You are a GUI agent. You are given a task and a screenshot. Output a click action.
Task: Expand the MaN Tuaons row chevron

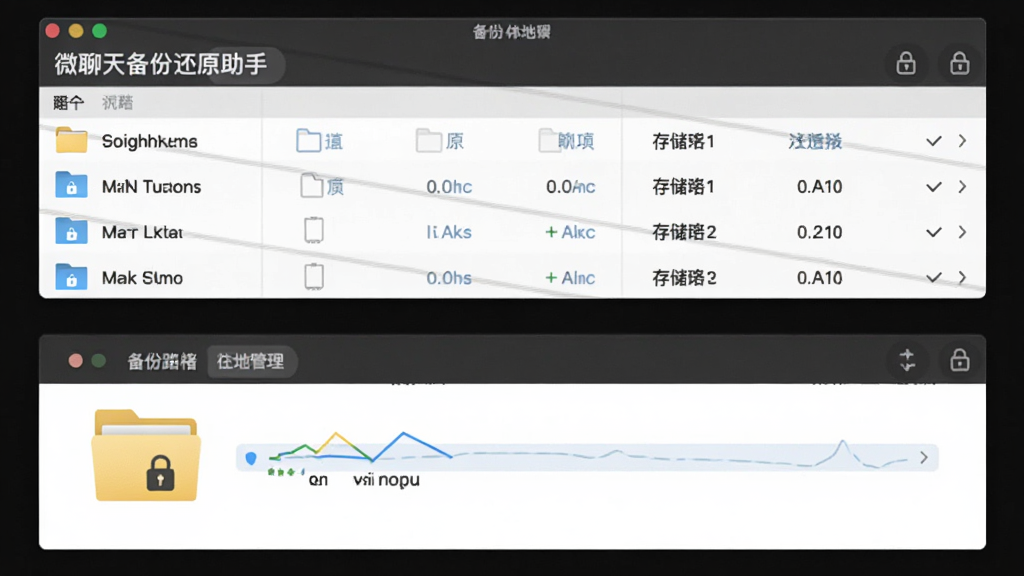click(963, 187)
